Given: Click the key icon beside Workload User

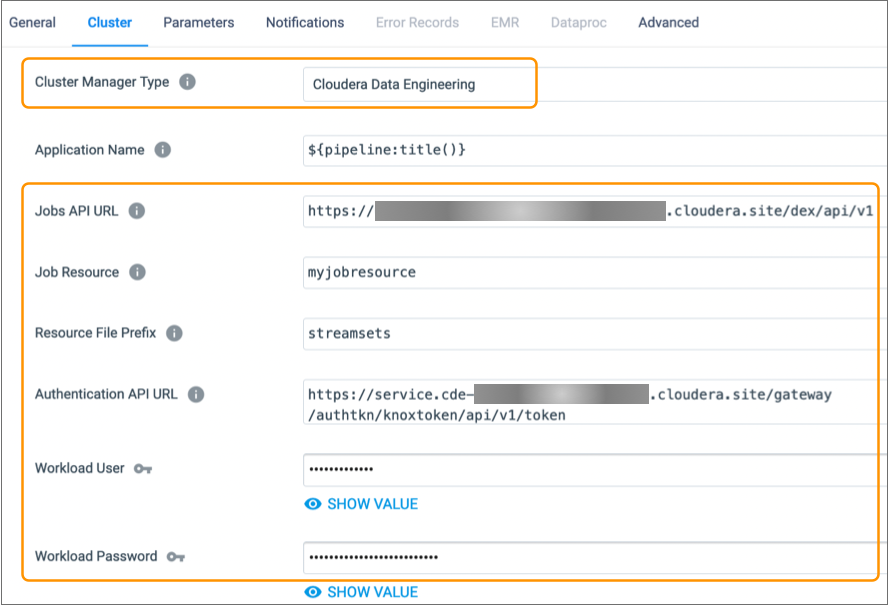Looking at the screenshot, I should click(143, 469).
